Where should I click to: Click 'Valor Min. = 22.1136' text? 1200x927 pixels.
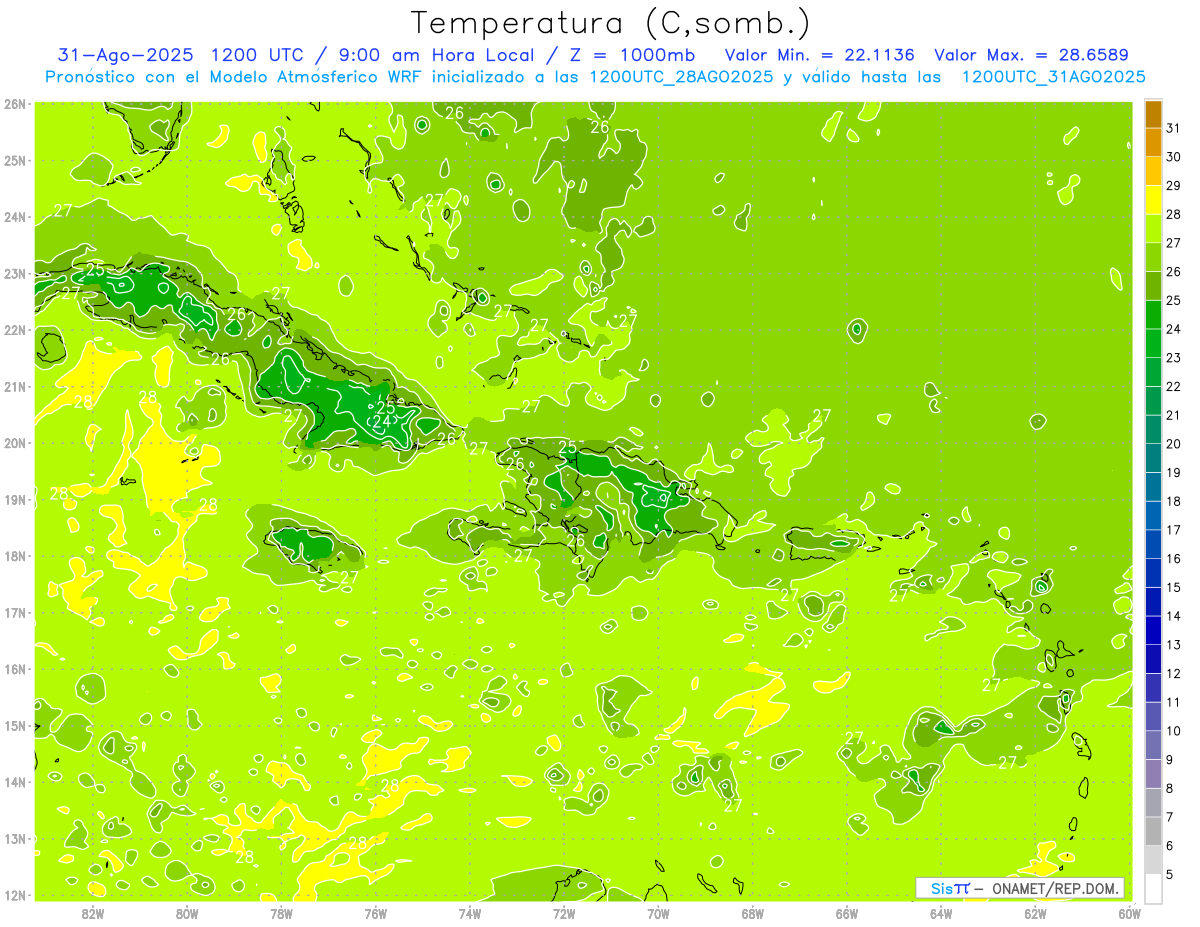819,55
